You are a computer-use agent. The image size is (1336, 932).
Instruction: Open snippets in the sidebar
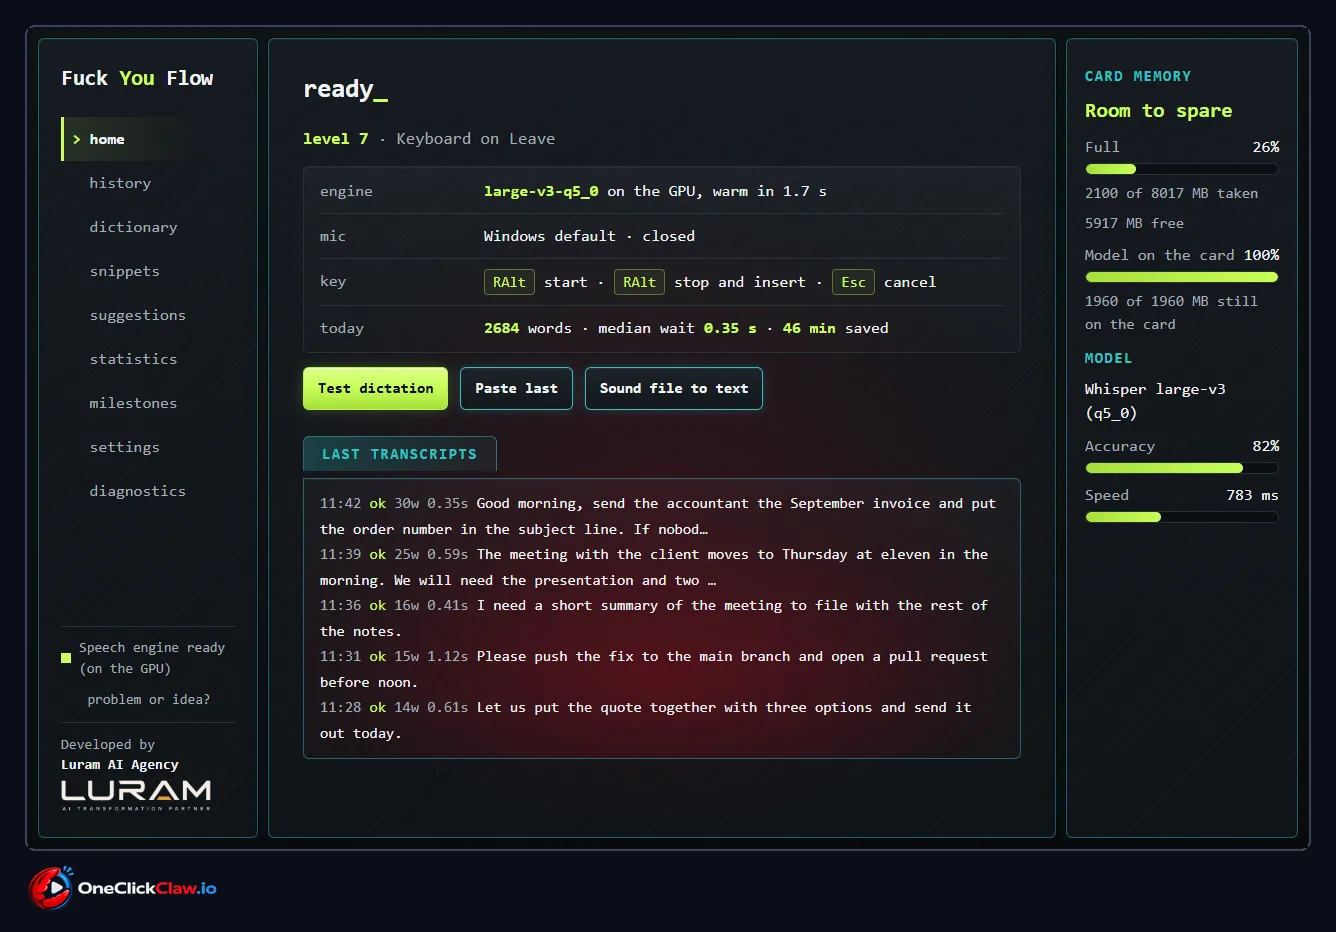(124, 271)
